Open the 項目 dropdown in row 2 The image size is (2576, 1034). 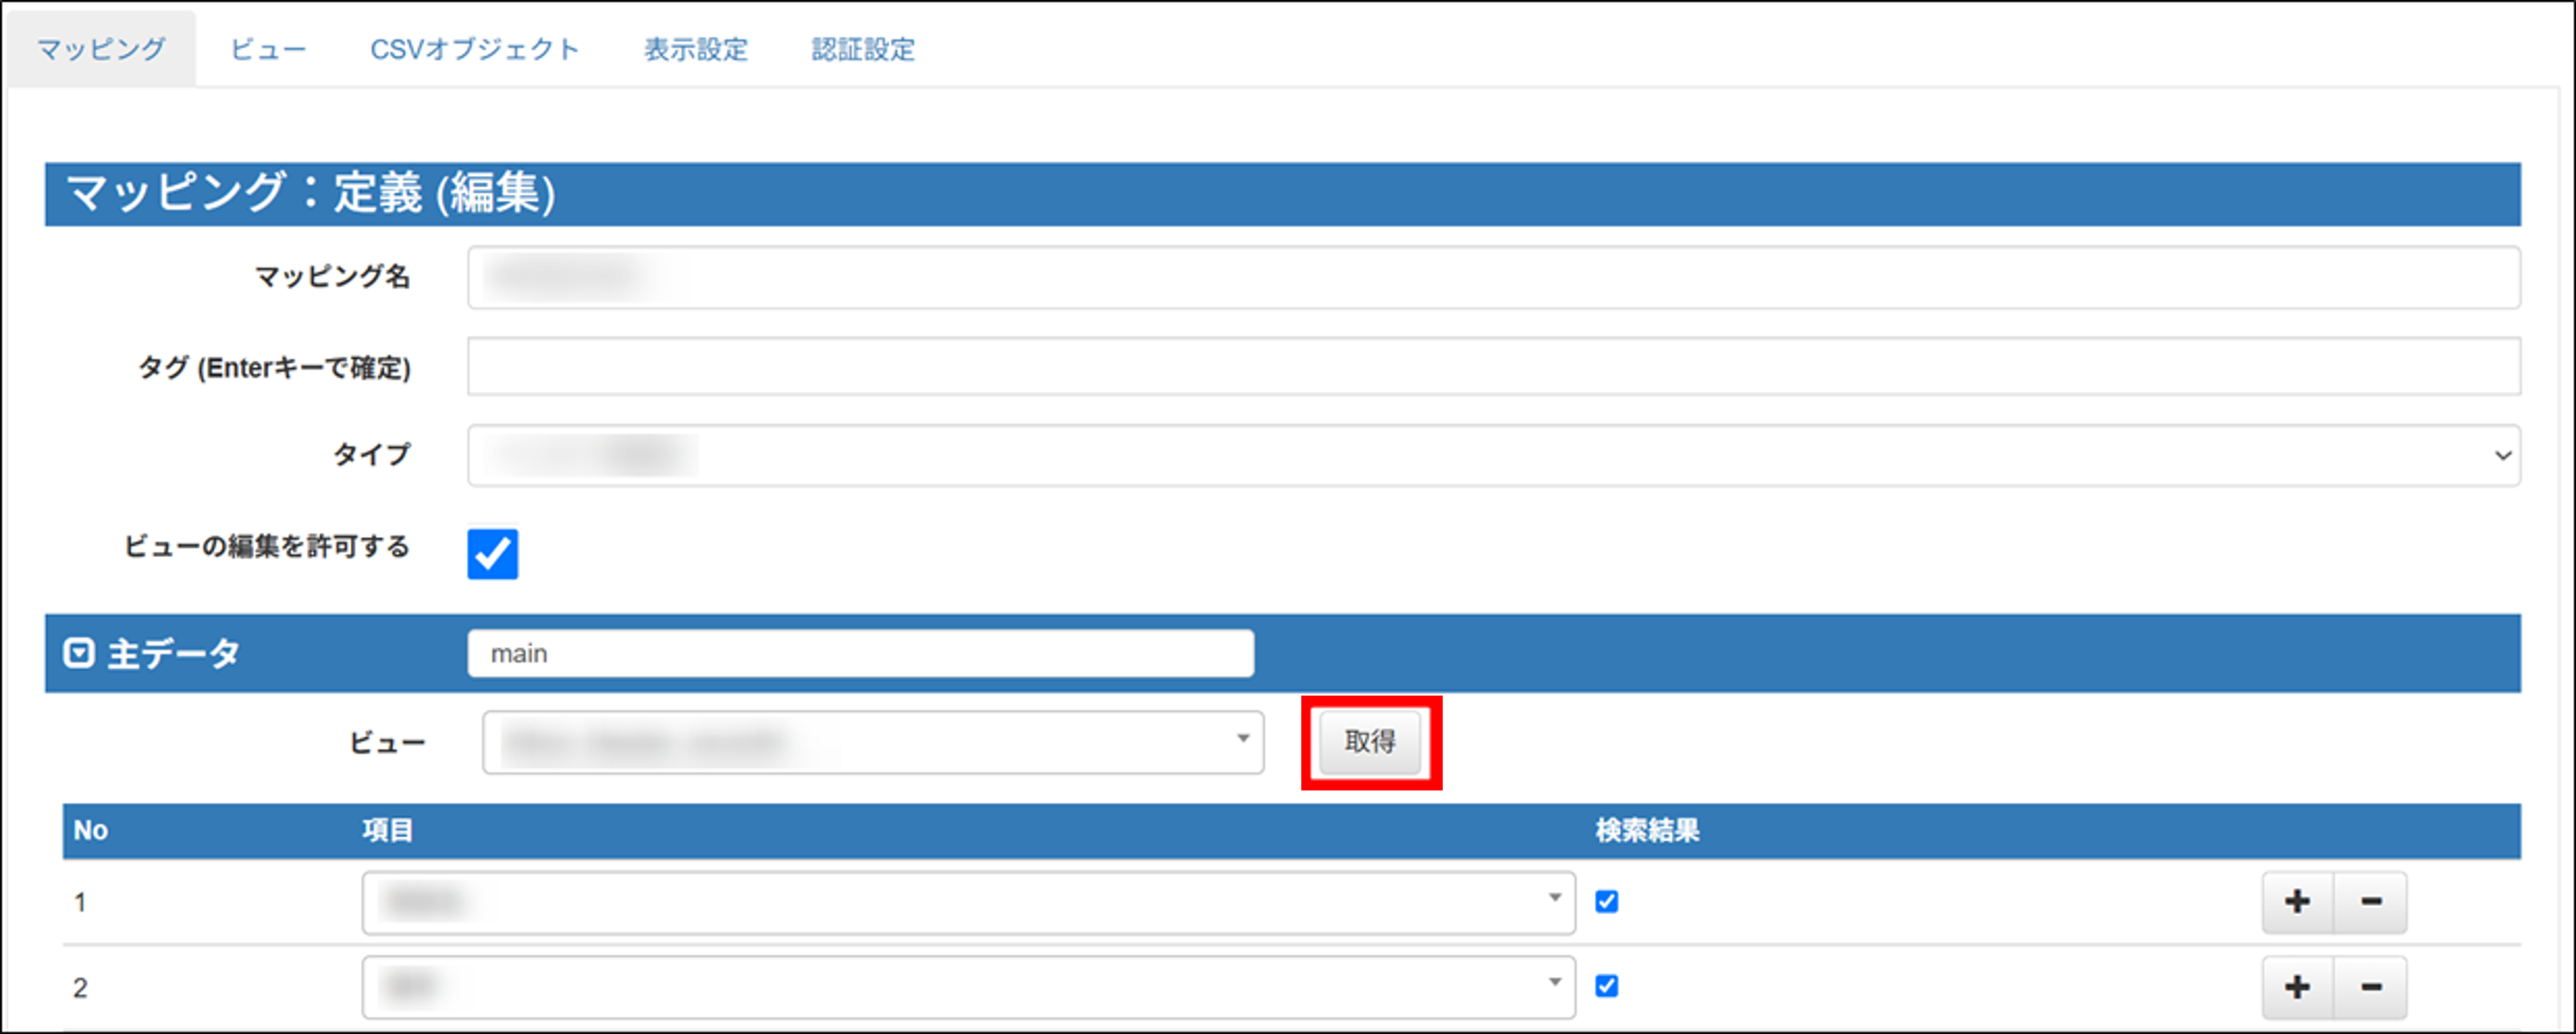968,988
